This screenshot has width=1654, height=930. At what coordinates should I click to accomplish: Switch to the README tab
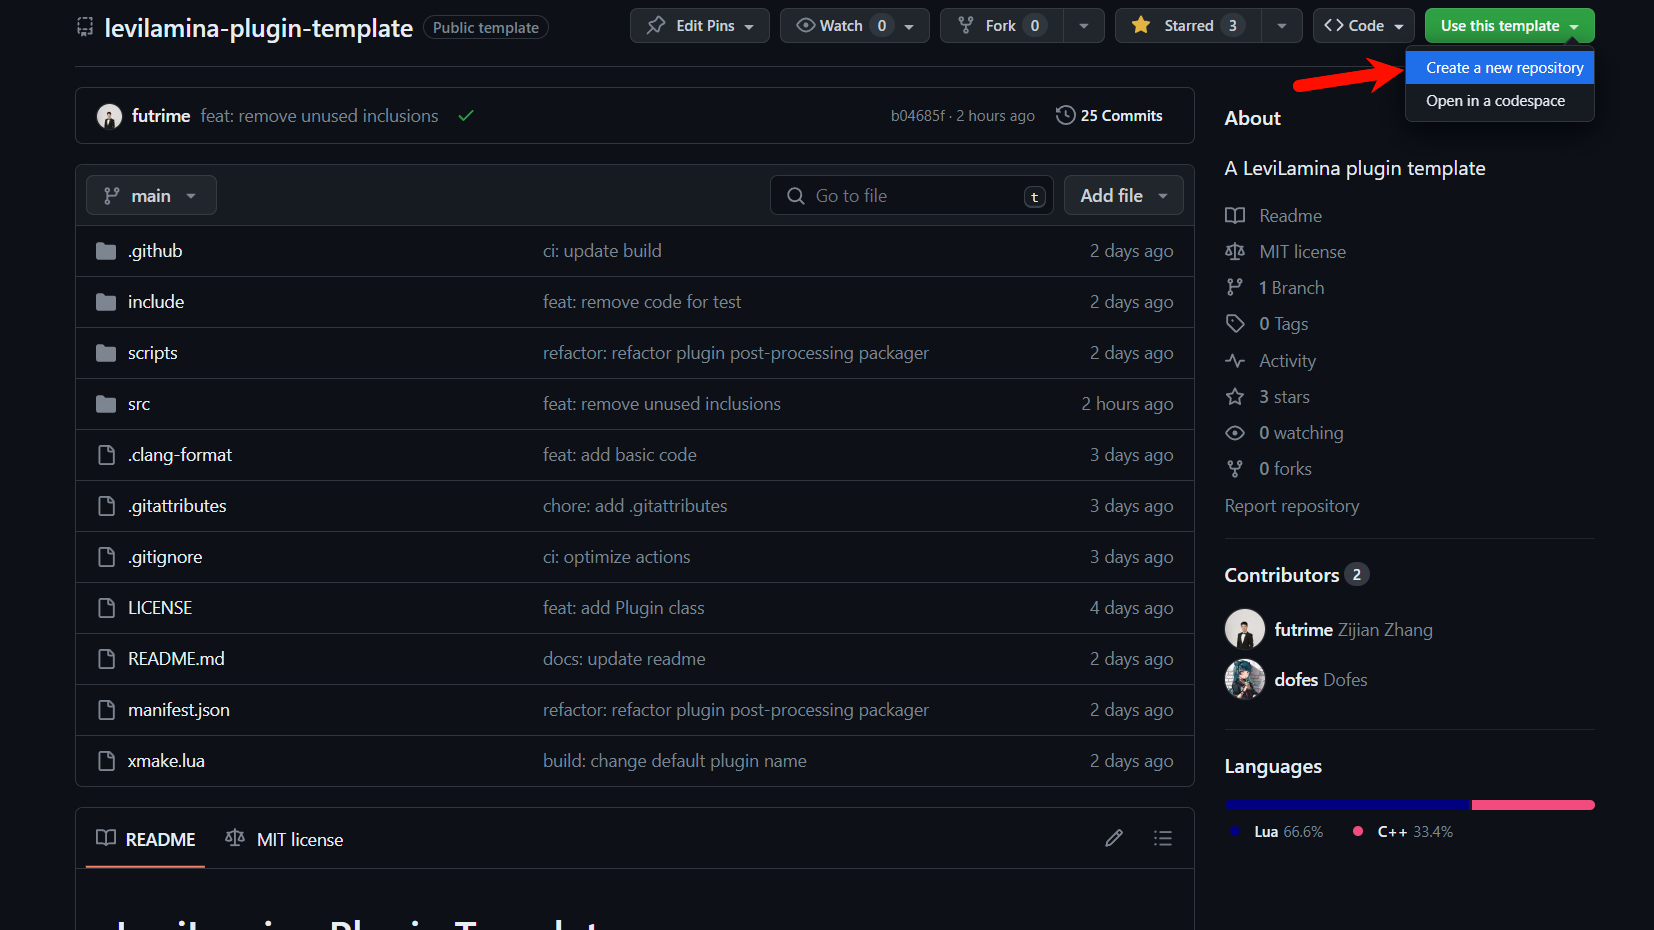point(146,839)
